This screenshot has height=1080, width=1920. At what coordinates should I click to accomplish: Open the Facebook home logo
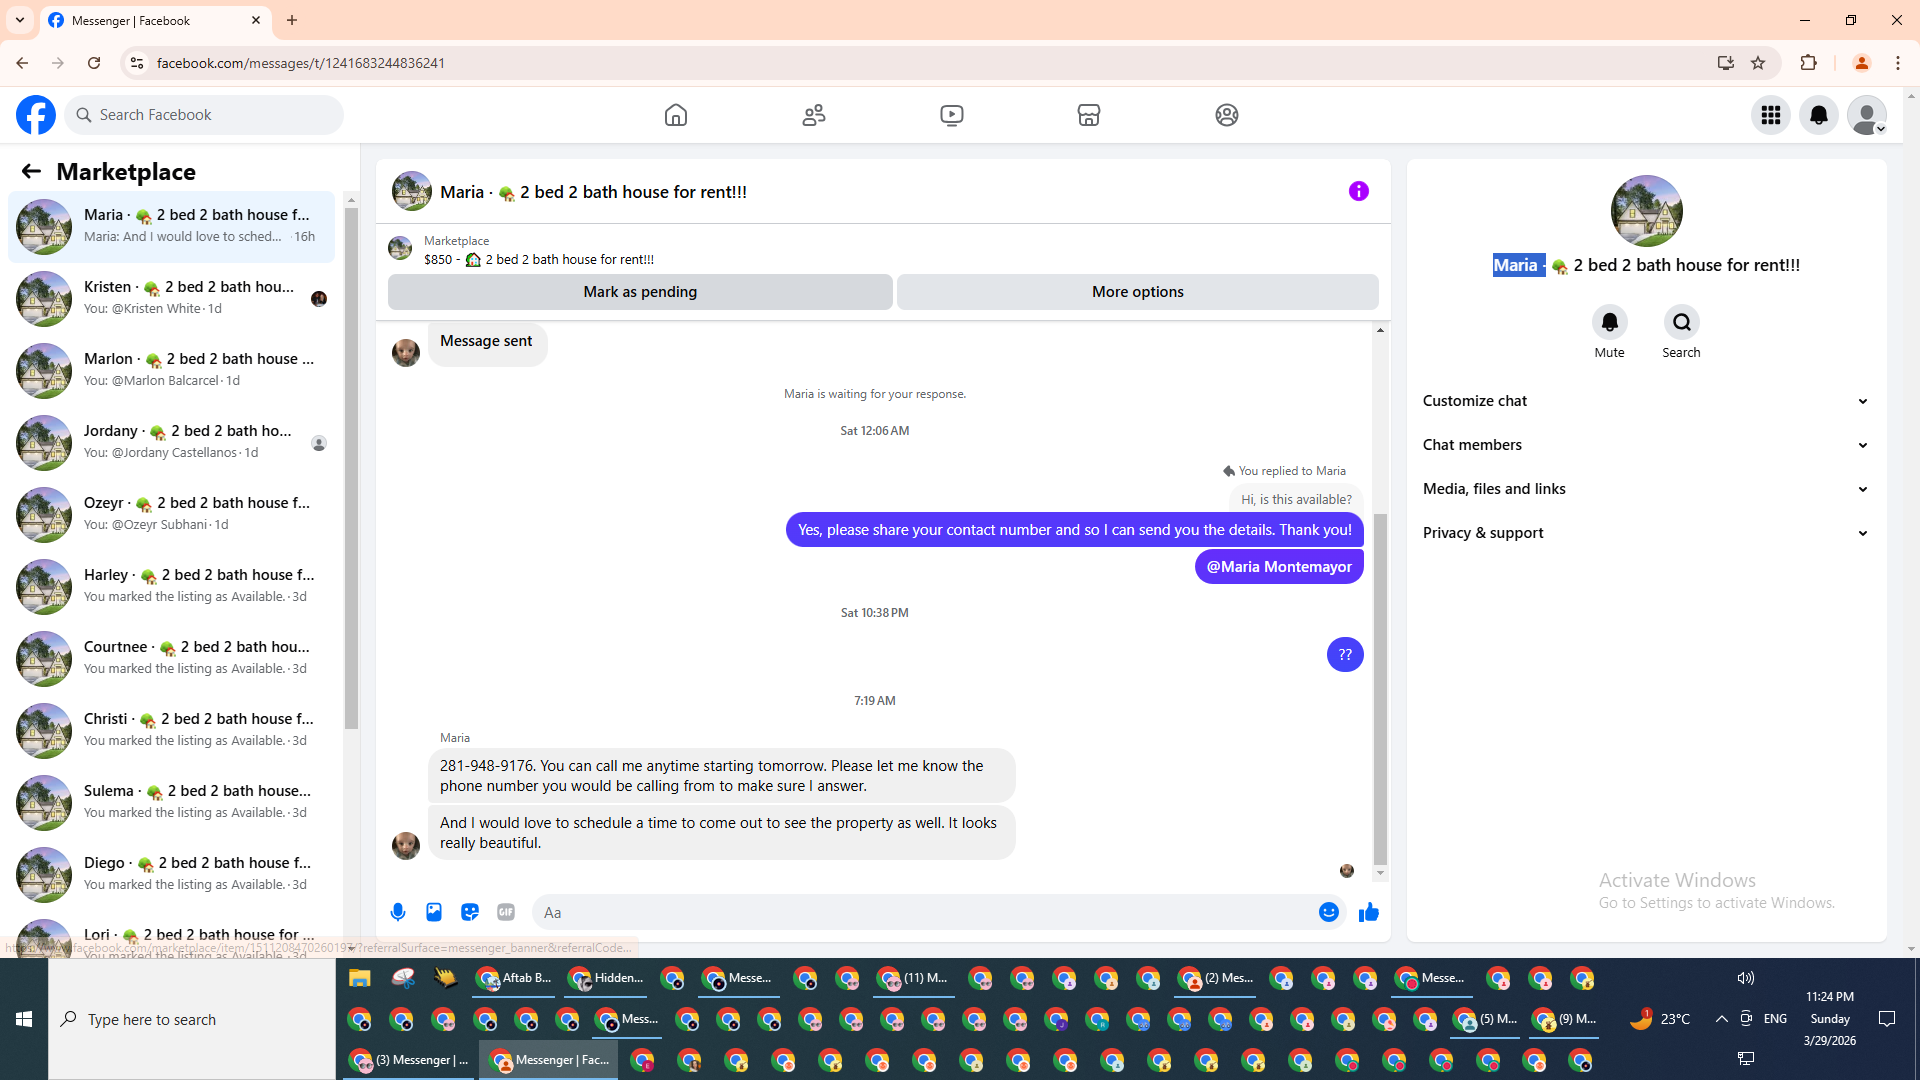pos(36,115)
